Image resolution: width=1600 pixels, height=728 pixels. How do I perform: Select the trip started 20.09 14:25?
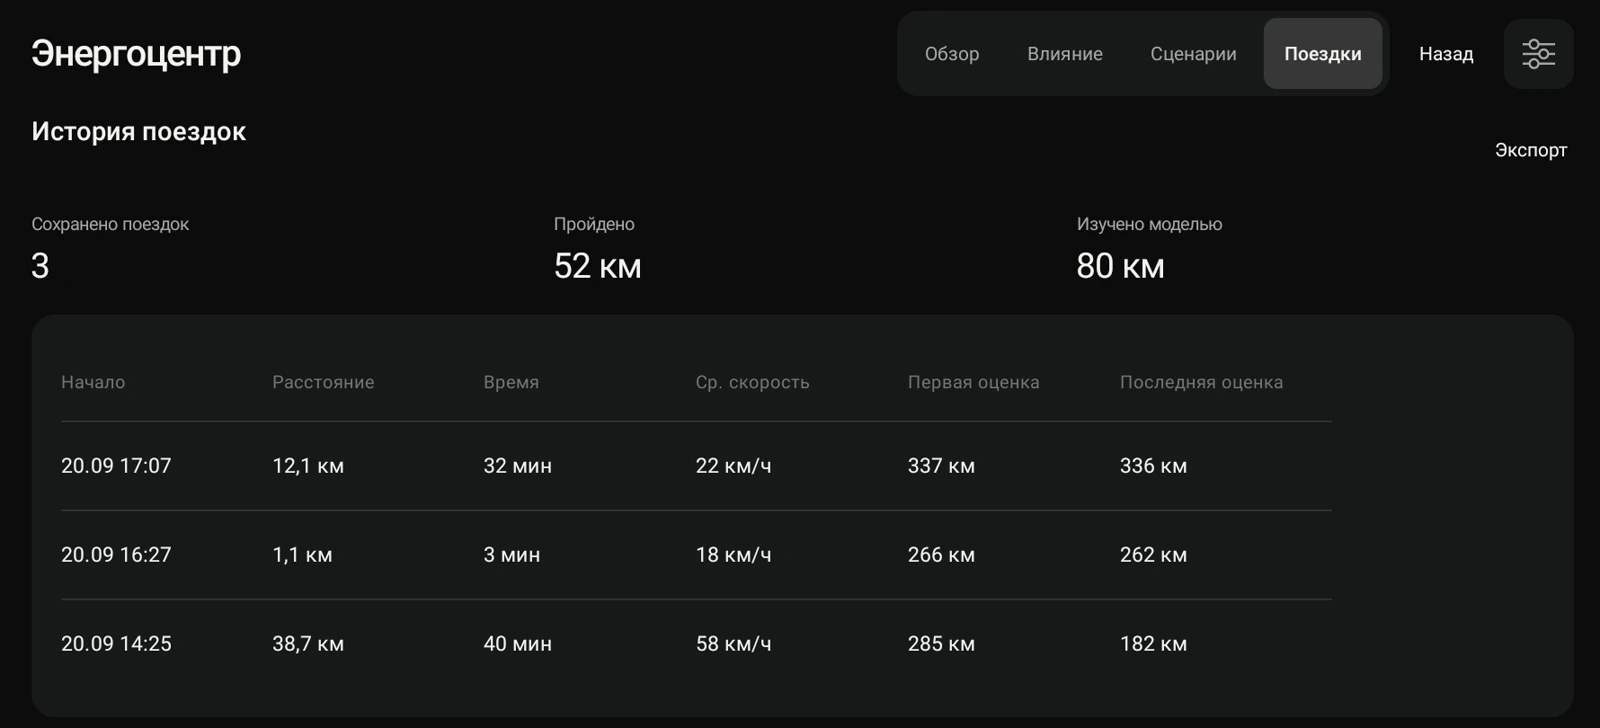(696, 644)
